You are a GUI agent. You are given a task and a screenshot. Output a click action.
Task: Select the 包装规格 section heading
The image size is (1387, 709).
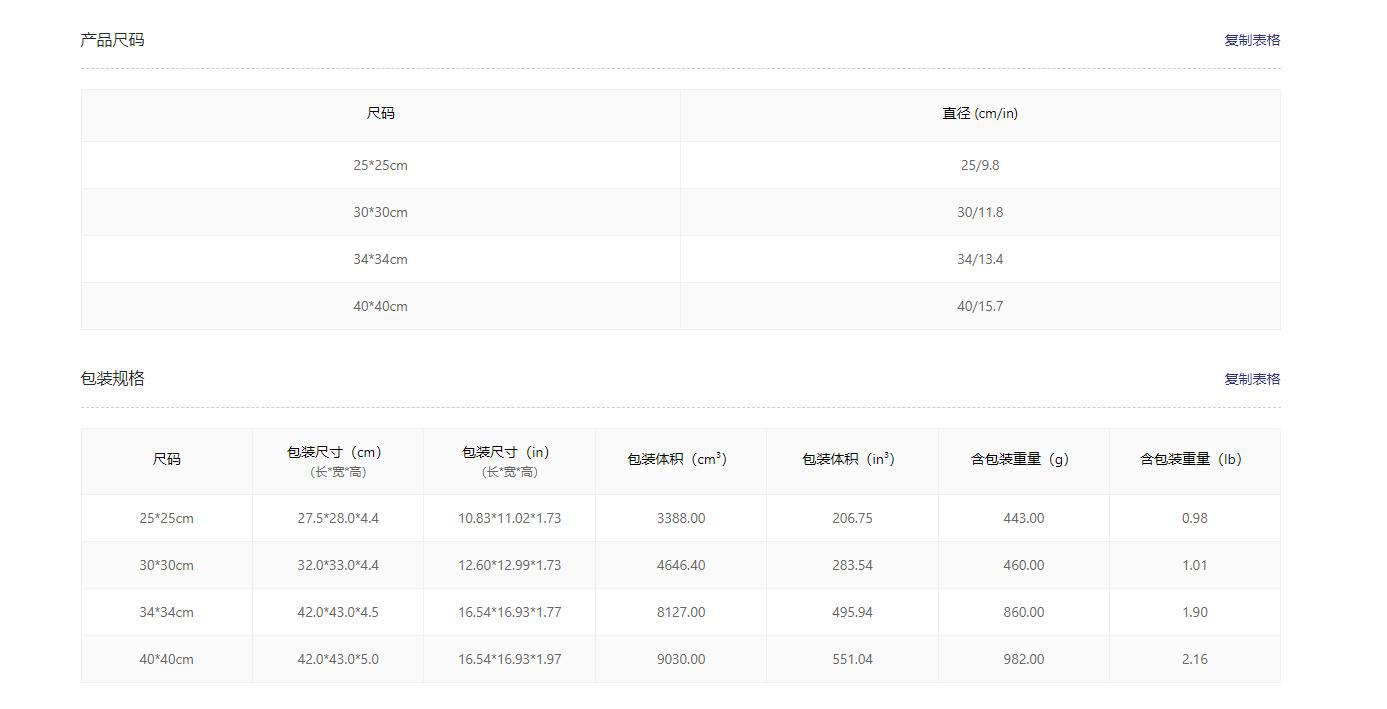coord(112,378)
